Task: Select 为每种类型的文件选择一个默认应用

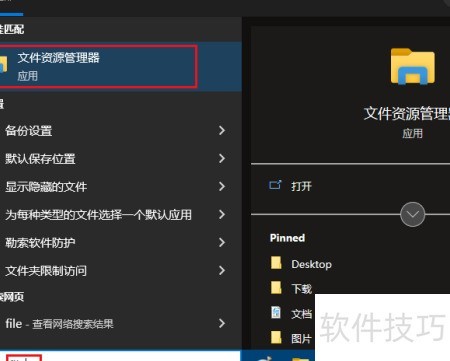Action: coord(98,215)
